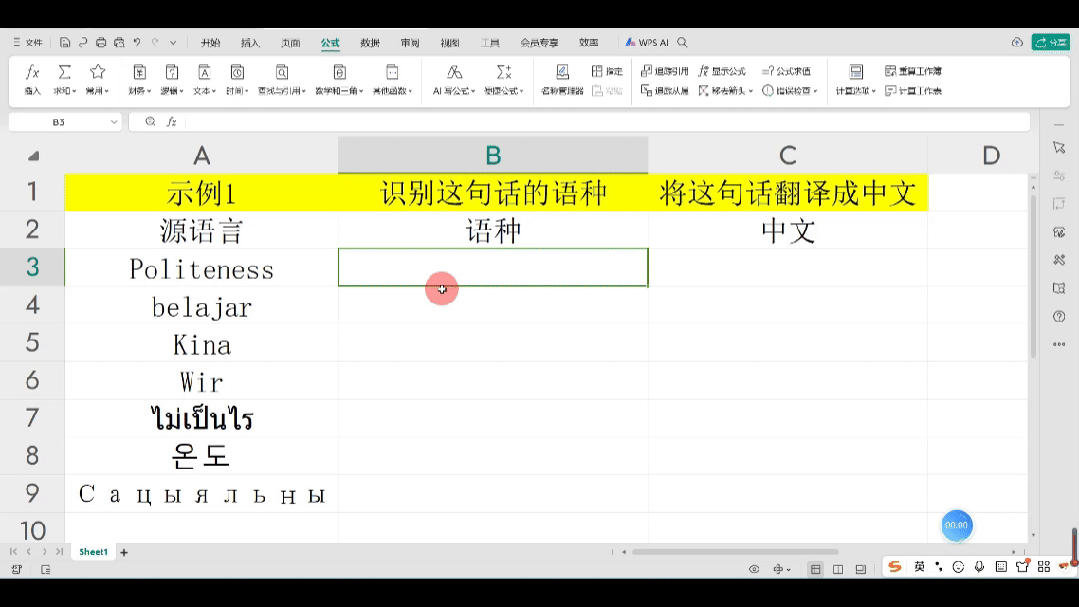The height and width of the screenshot is (607, 1079).
Task: Open the commonly used functions star icon
Action: pos(98,72)
